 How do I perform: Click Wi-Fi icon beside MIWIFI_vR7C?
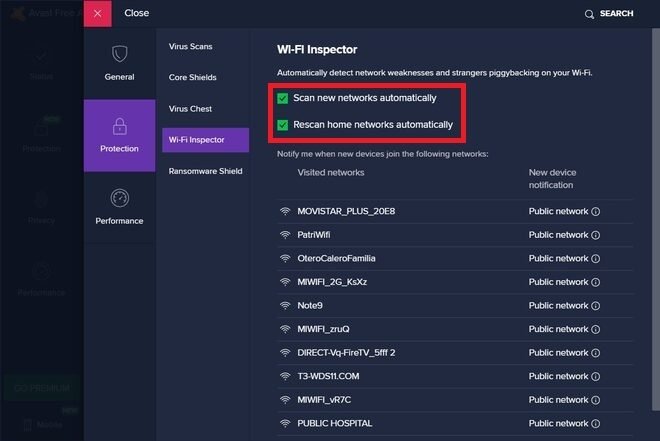pos(285,400)
